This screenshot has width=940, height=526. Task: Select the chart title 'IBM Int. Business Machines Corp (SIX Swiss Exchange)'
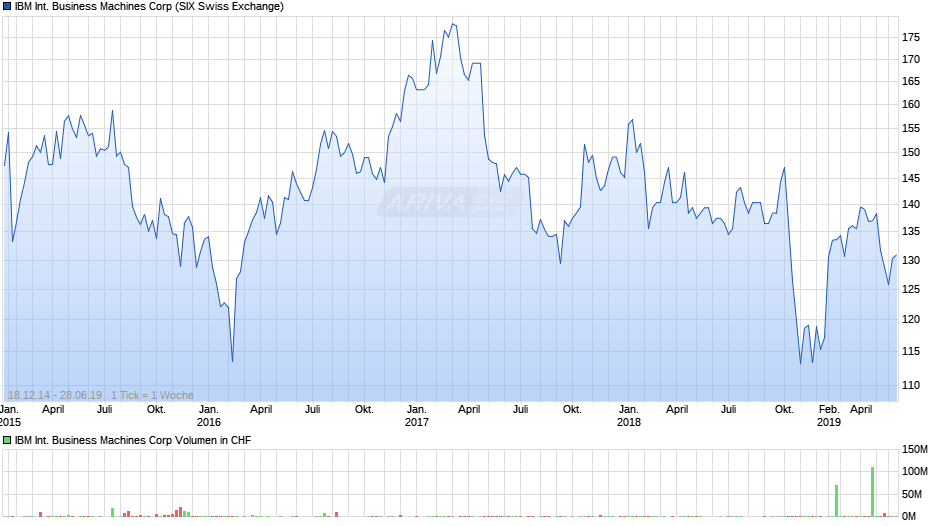(x=149, y=7)
